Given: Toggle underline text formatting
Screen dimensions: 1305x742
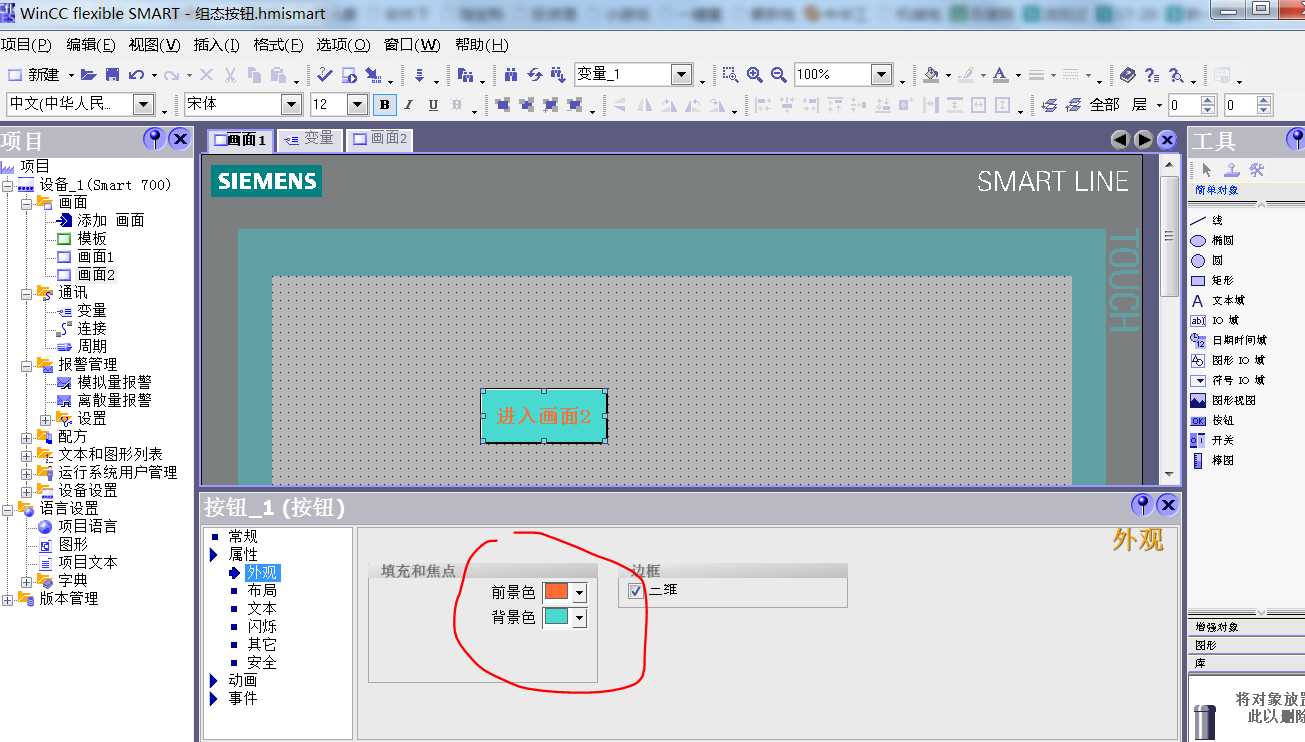Looking at the screenshot, I should (x=433, y=105).
